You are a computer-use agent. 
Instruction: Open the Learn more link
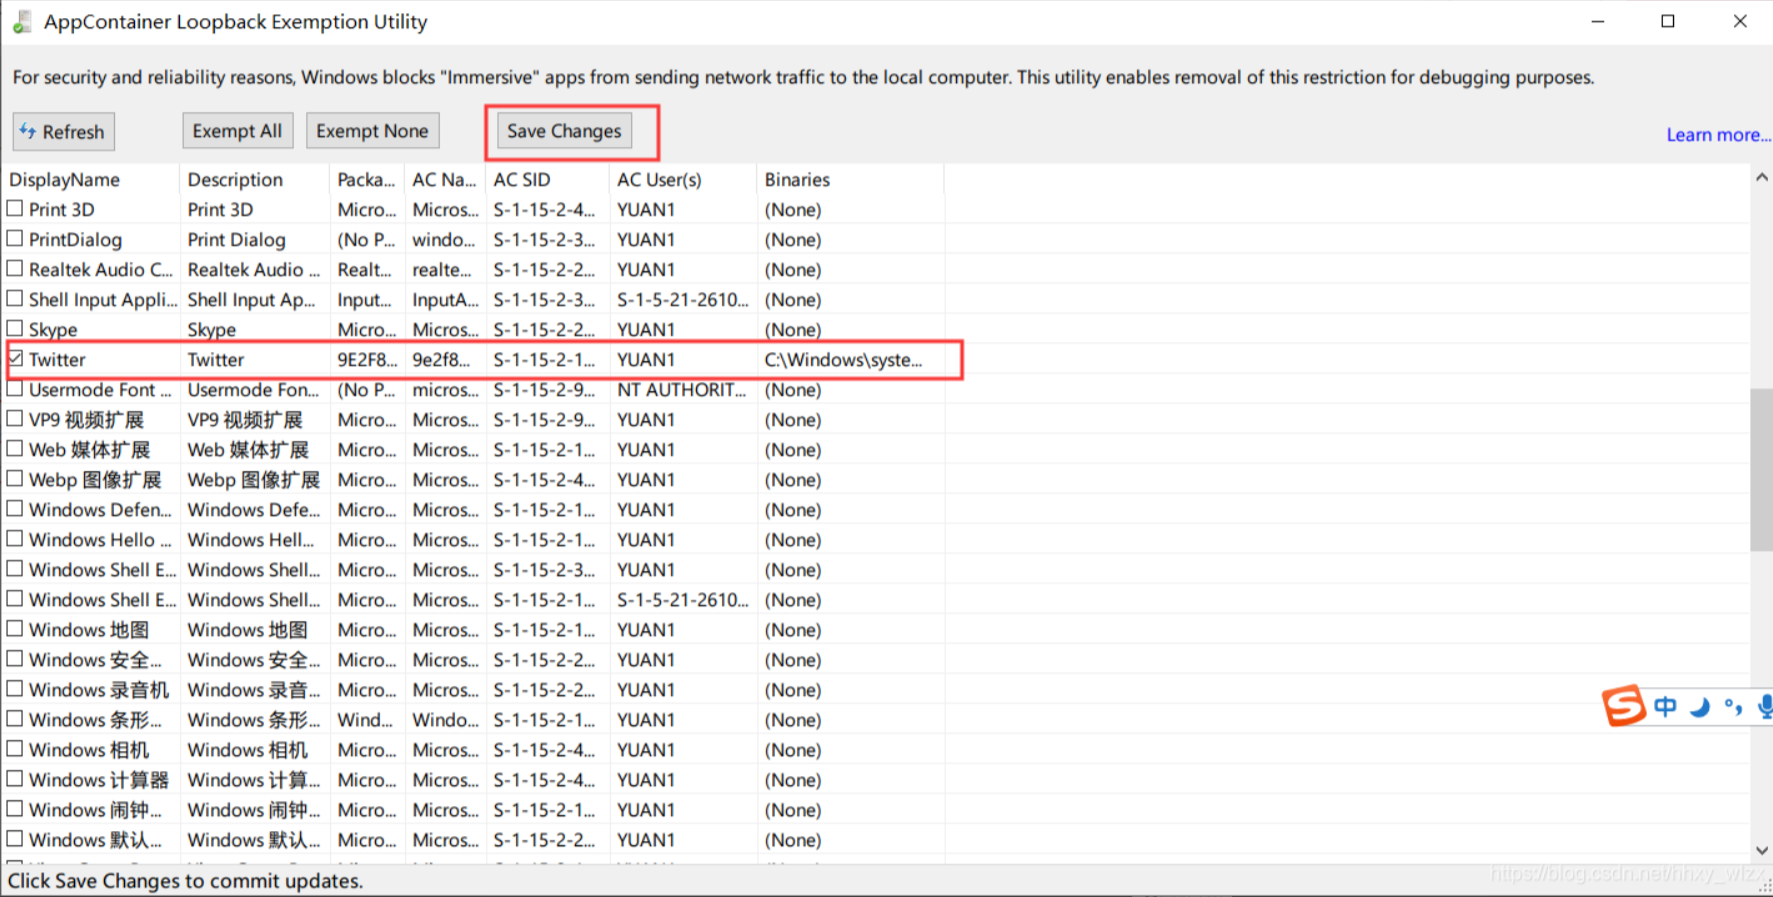pos(1718,135)
